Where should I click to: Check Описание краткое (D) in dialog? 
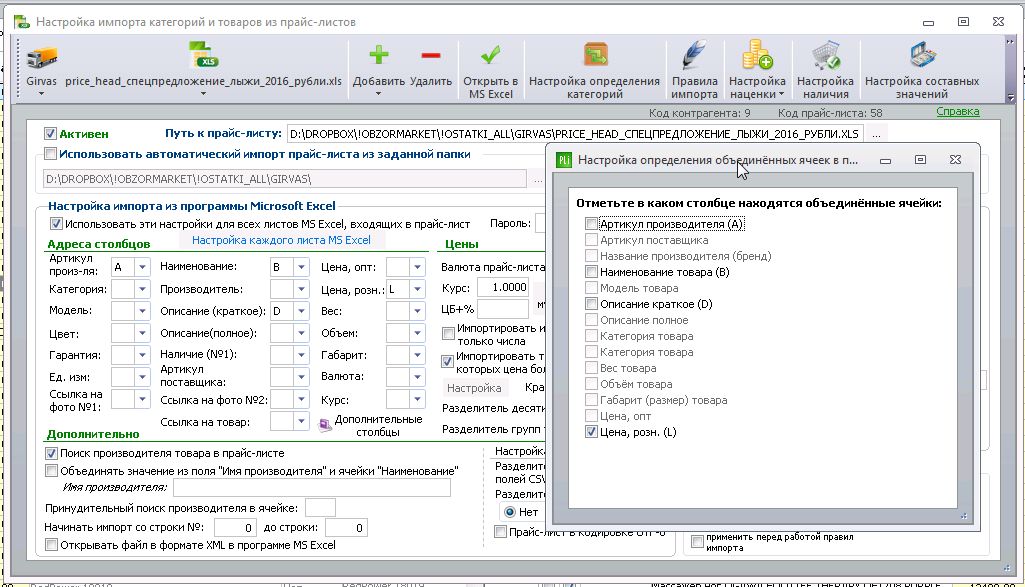[591, 304]
